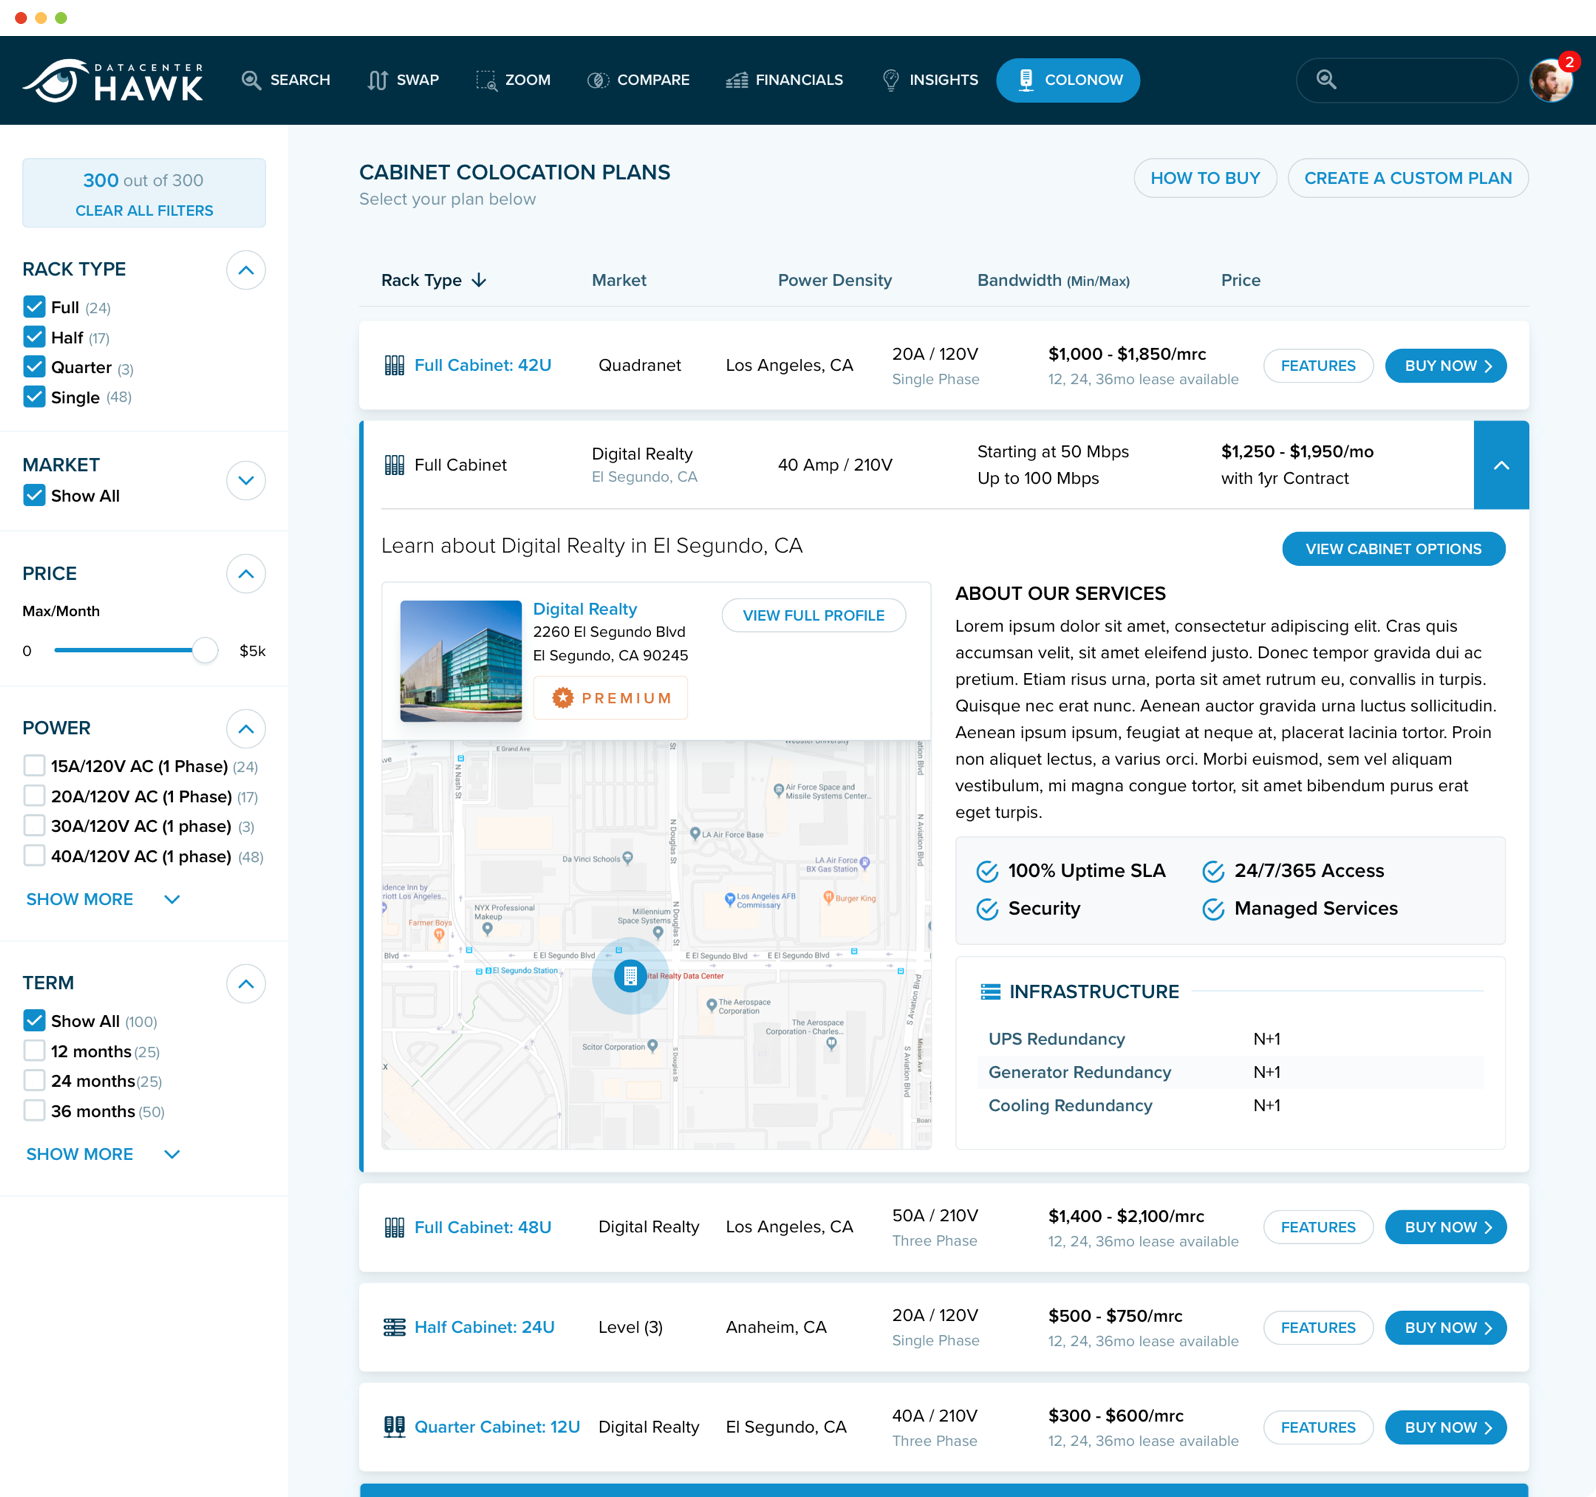
Task: Open the How To Buy page
Action: [1205, 178]
